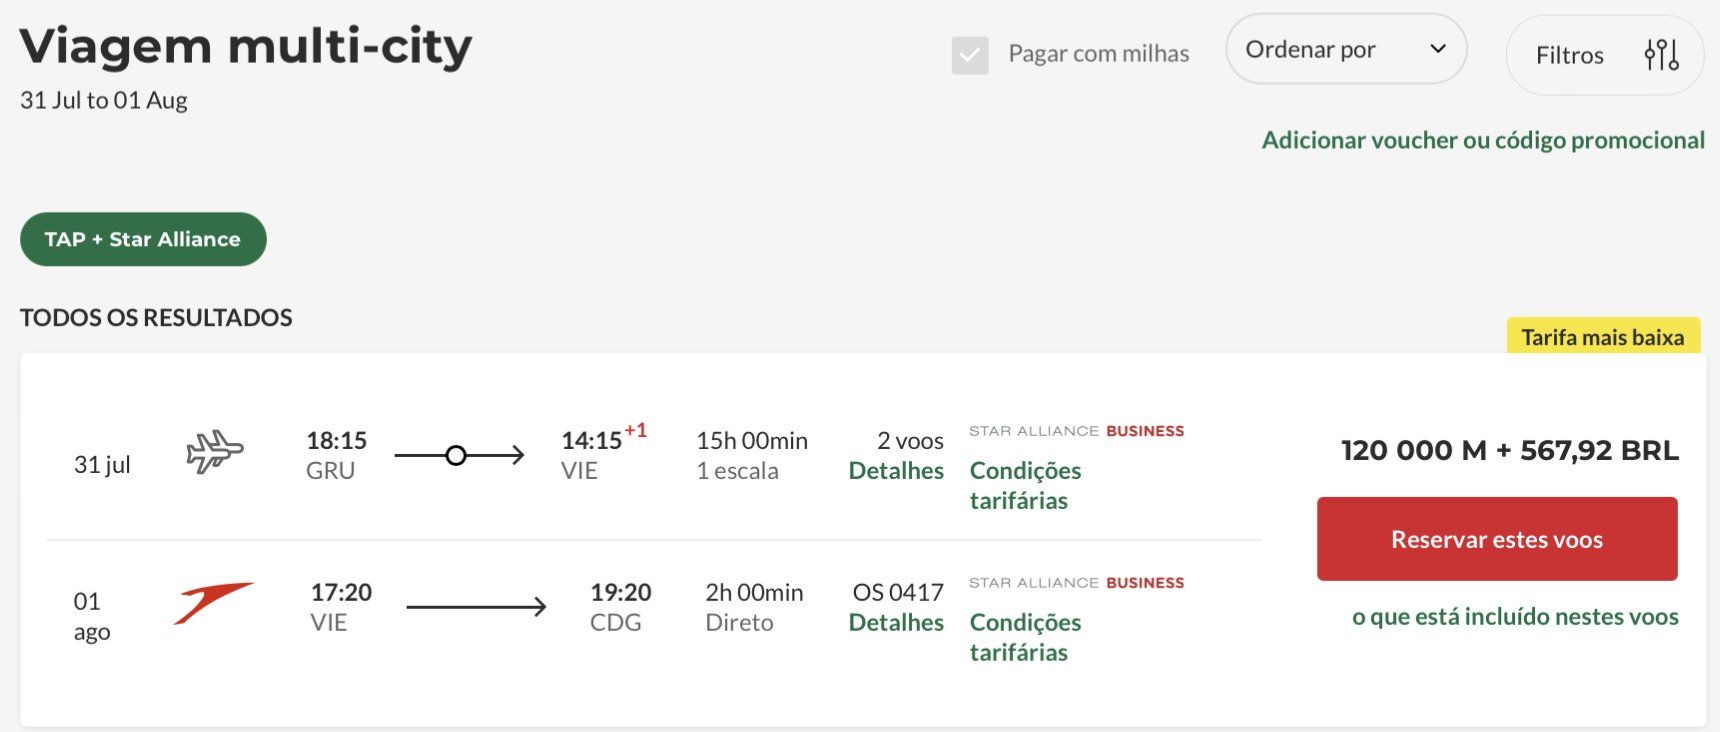This screenshot has height=732, width=1720.
Task: Expand Detalhes for flight OS 0417
Action: 895,622
